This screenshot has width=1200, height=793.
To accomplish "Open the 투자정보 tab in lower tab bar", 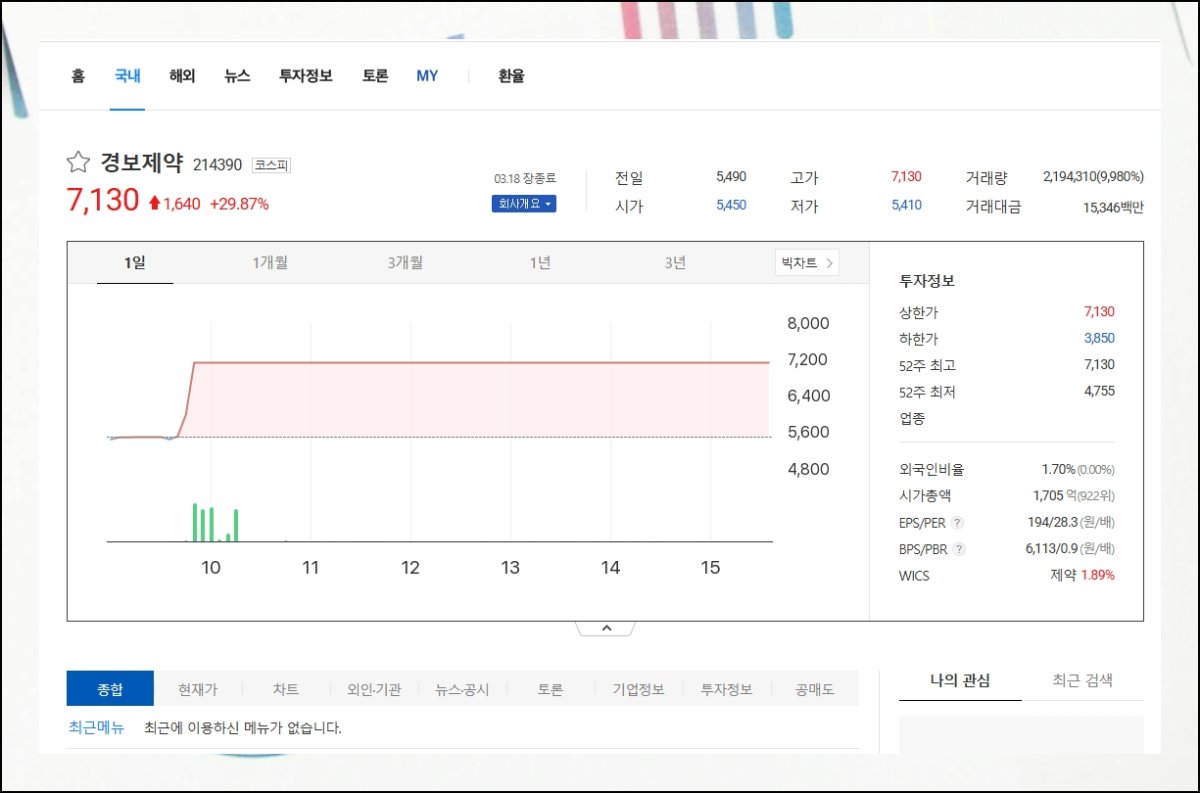I will pyautogui.click(x=726, y=689).
